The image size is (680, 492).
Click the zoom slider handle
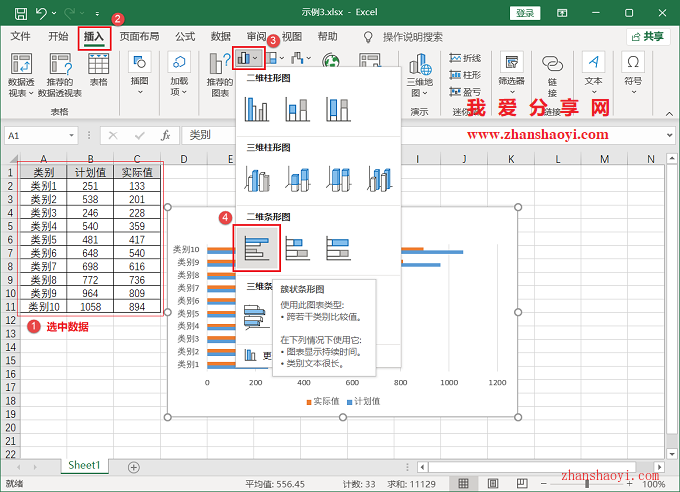pos(587,483)
